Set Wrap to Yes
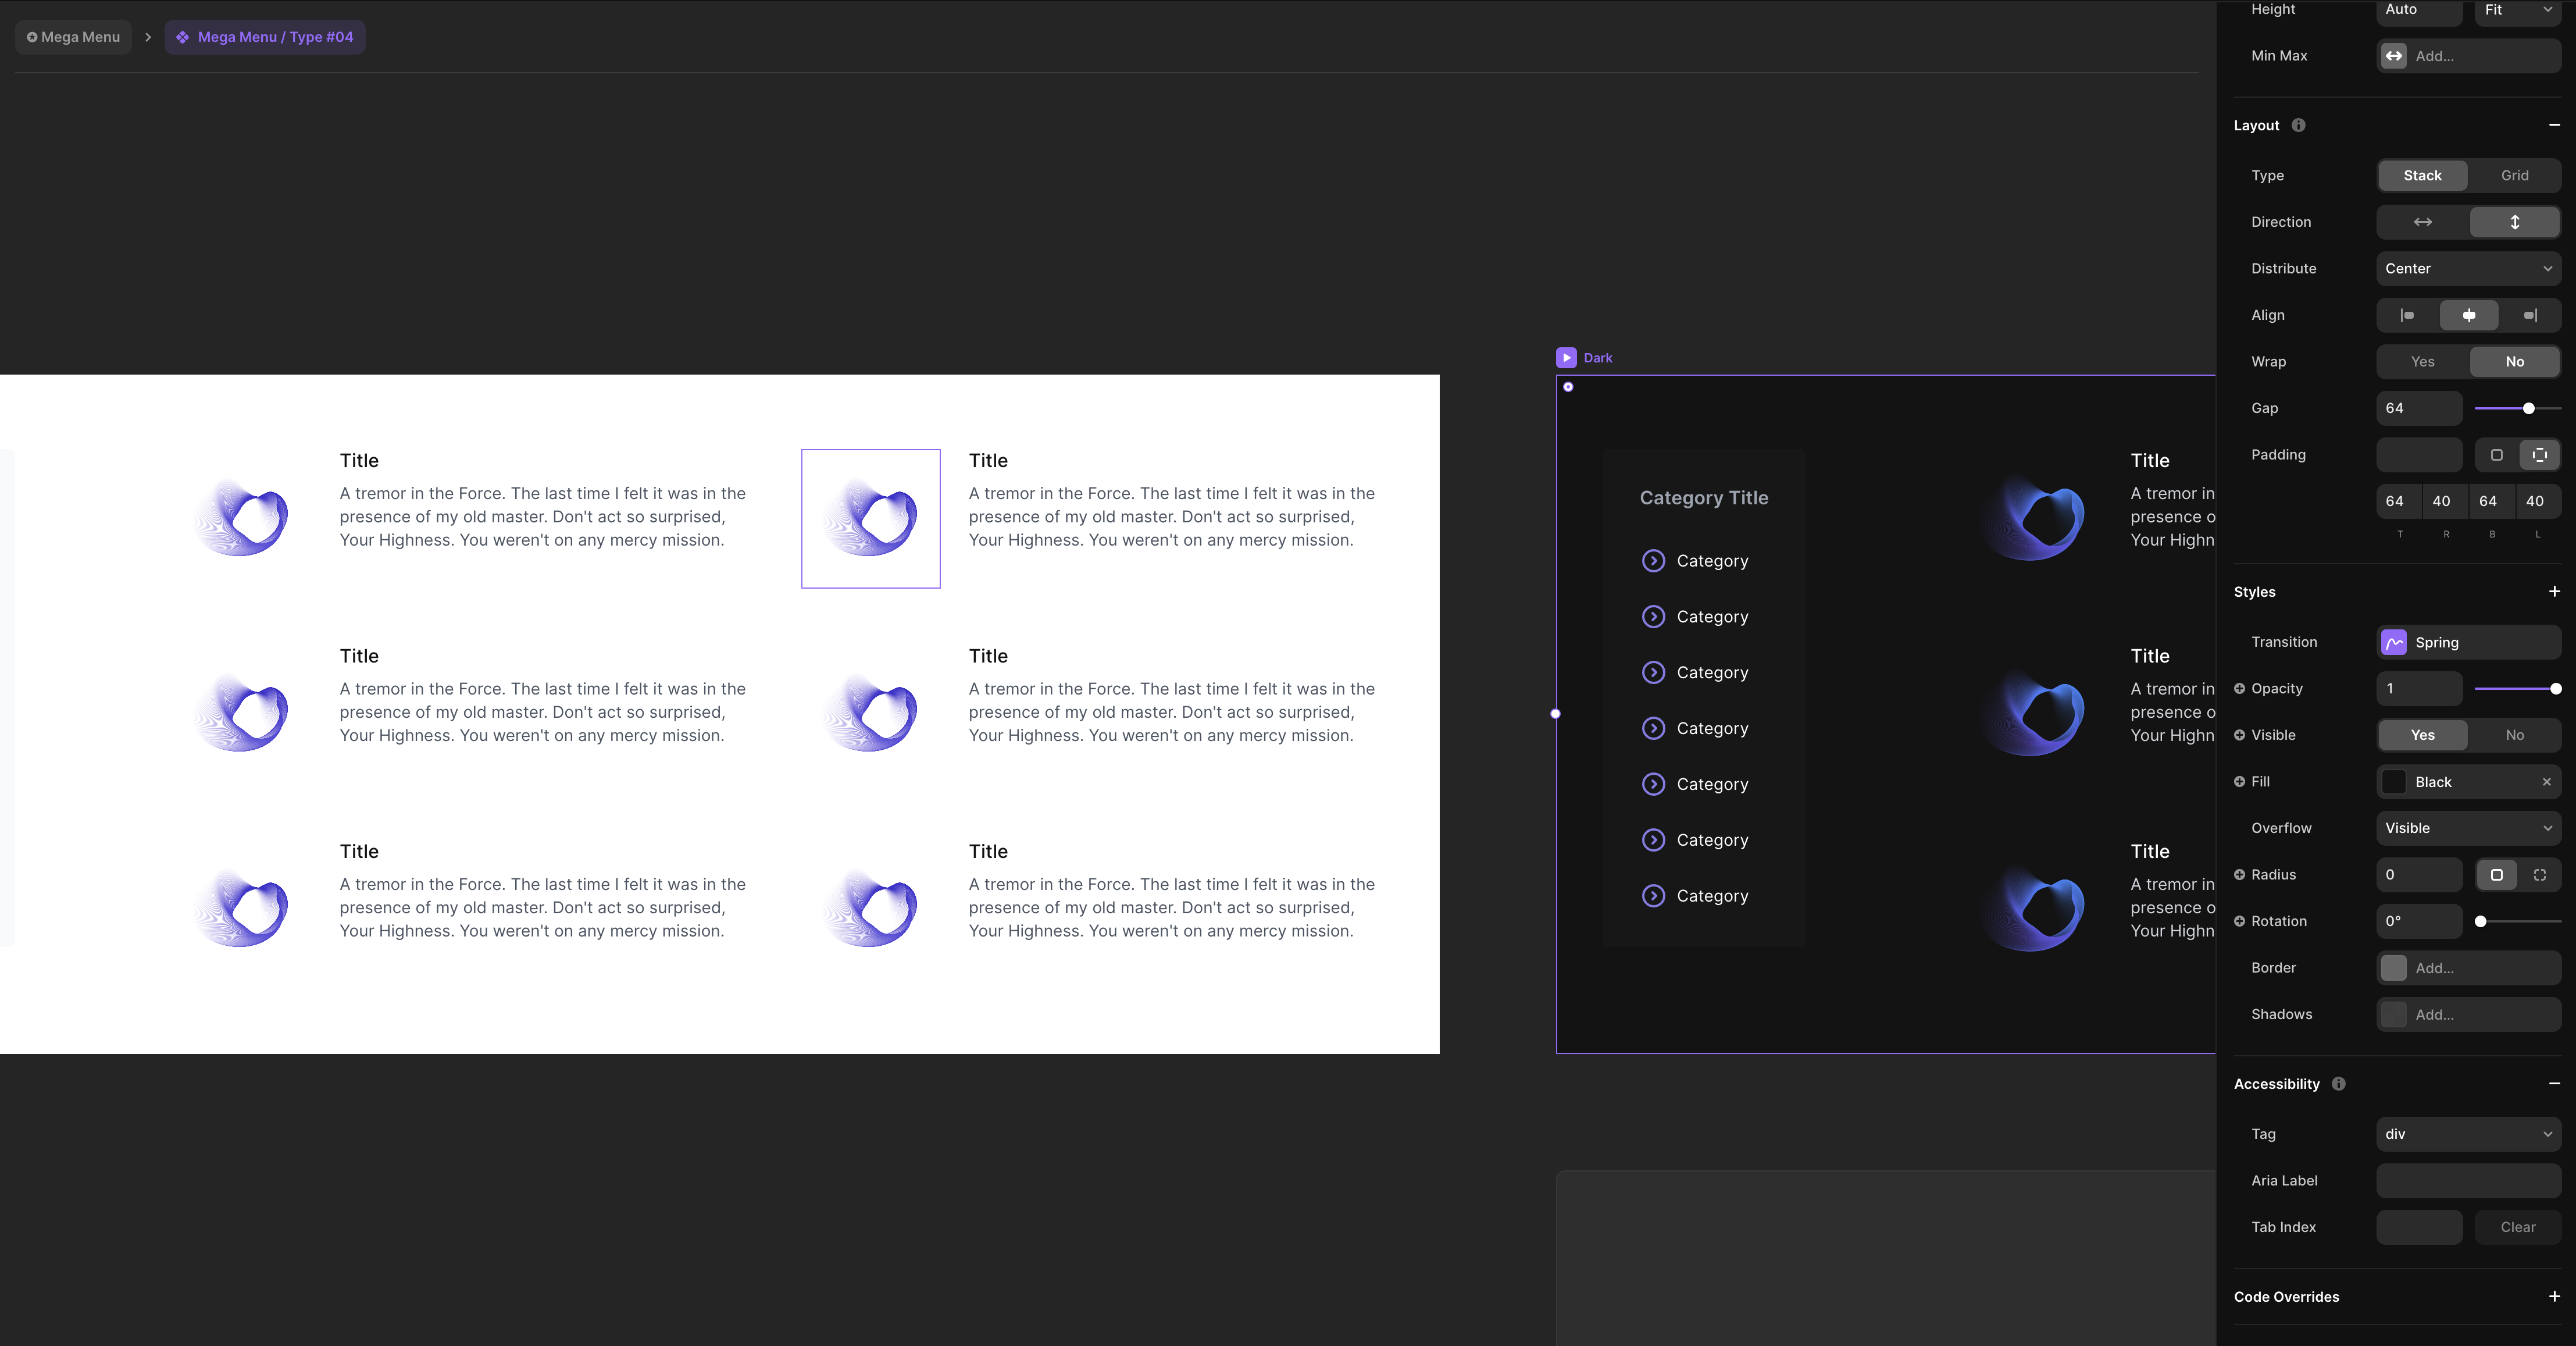 (2422, 362)
